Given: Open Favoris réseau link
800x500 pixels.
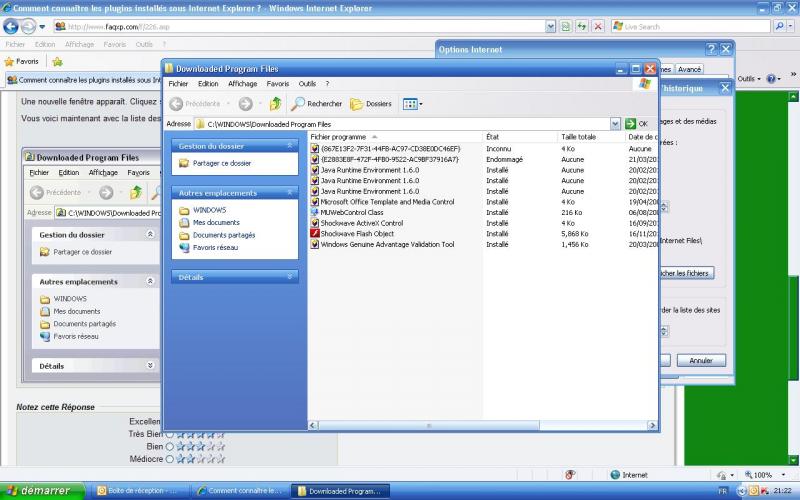Looking at the screenshot, I should (x=215, y=247).
